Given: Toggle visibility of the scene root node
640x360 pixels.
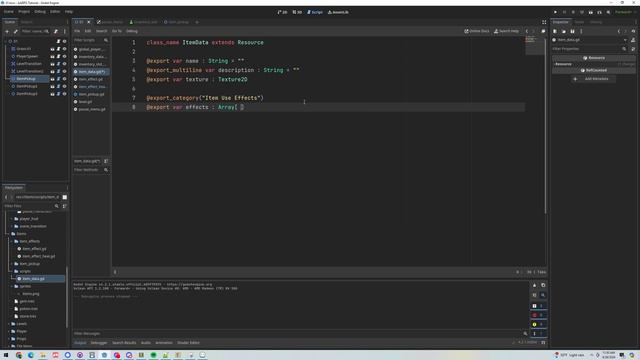Looking at the screenshot, I should 64,41.
